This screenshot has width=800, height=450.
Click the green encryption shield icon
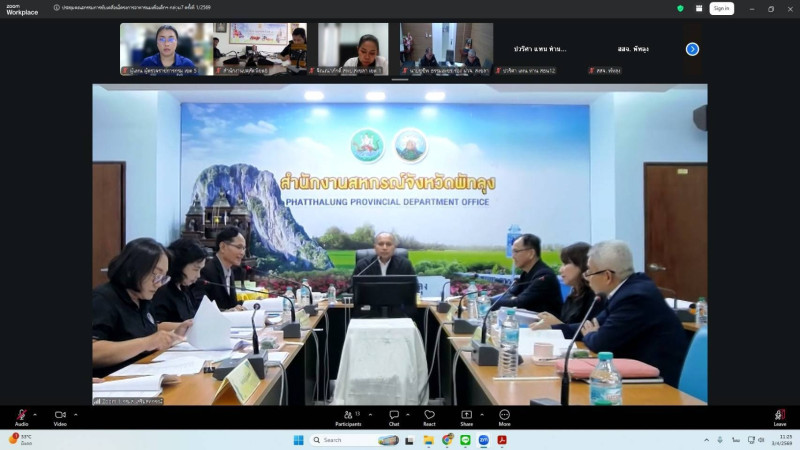tap(680, 8)
